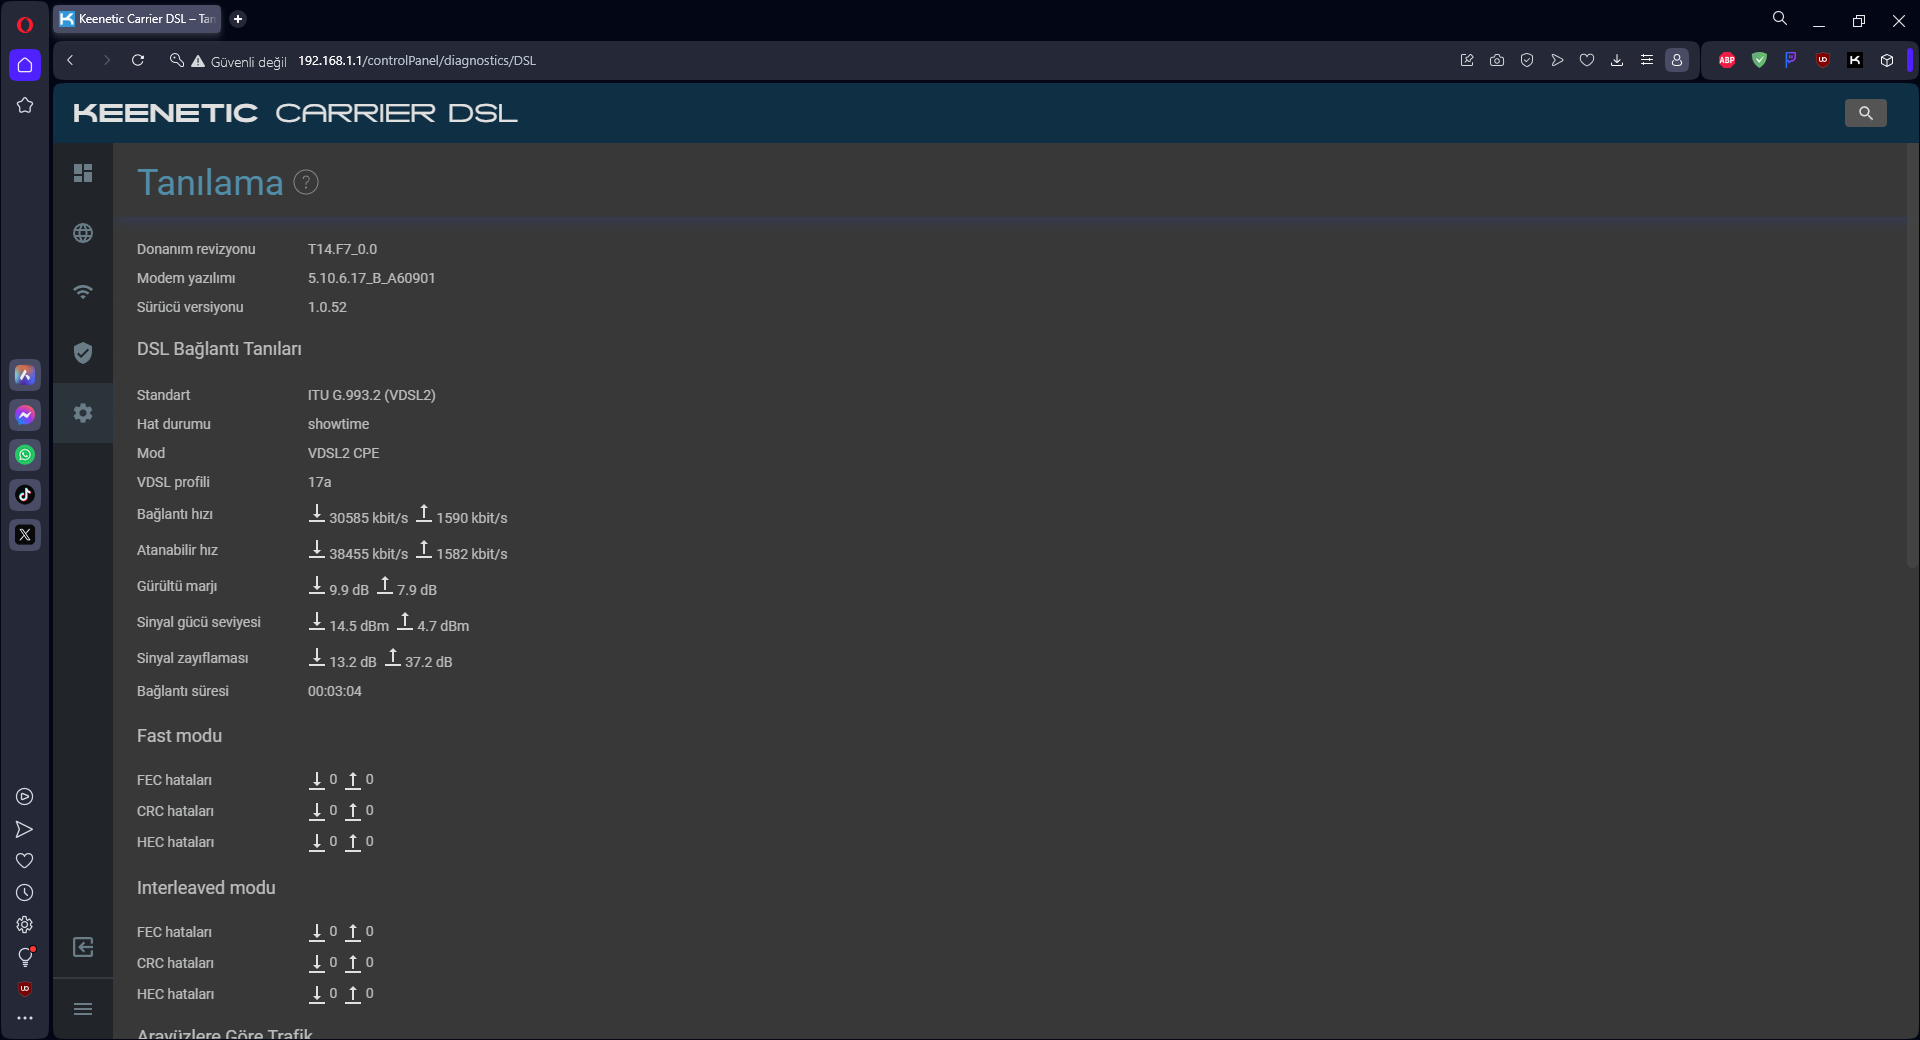The image size is (1920, 1040).
Task: Click the Keenetic search button
Action: 1865,113
